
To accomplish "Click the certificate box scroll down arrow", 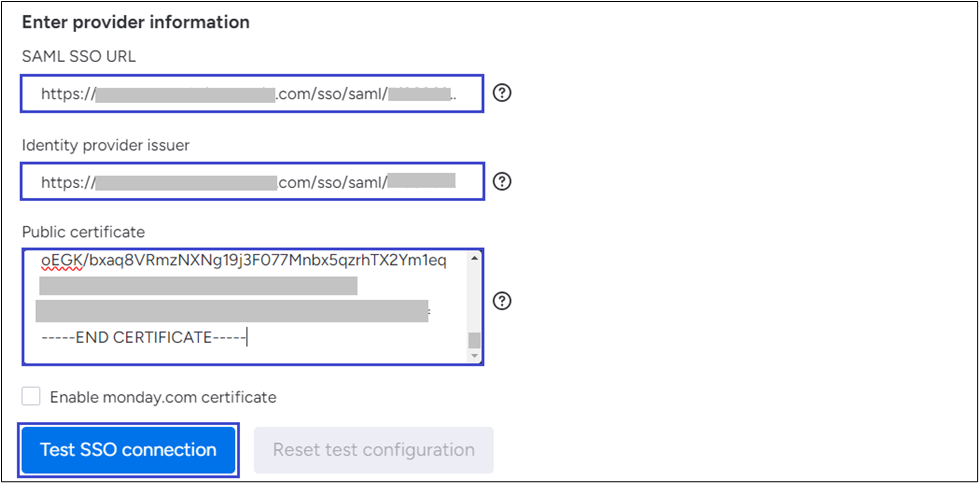I will click(x=474, y=355).
